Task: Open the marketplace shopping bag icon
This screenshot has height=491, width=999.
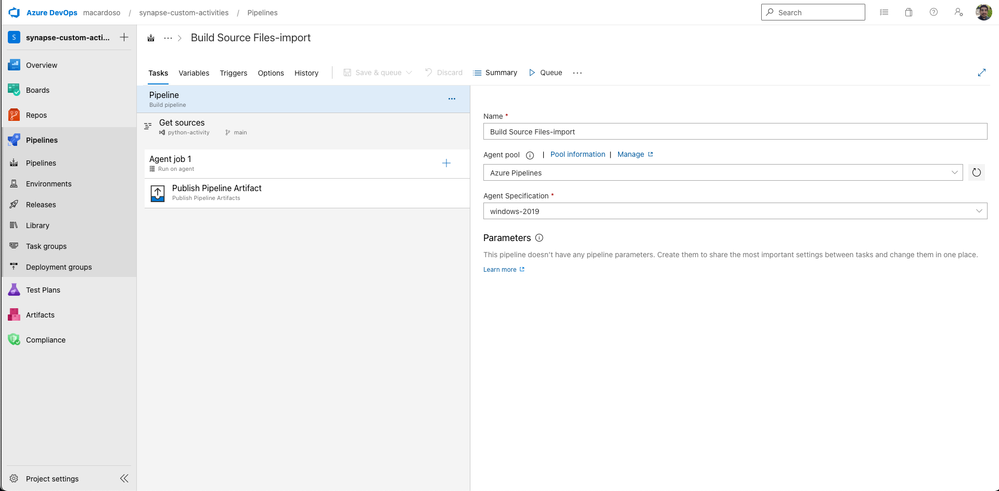Action: (x=909, y=12)
